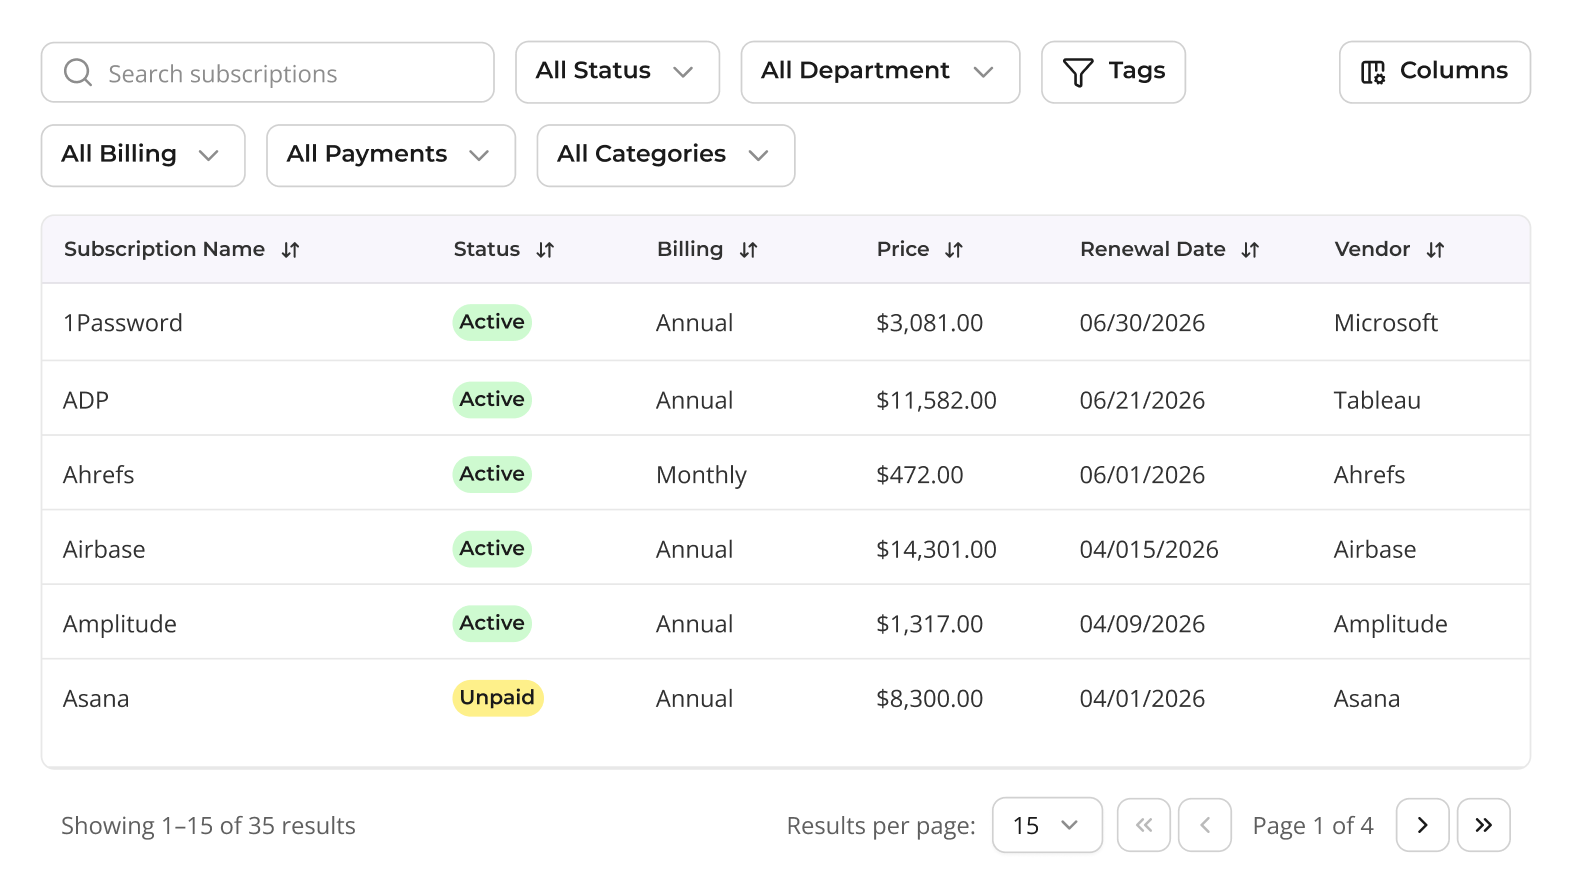
Task: Click the search magnifier icon
Action: (78, 73)
